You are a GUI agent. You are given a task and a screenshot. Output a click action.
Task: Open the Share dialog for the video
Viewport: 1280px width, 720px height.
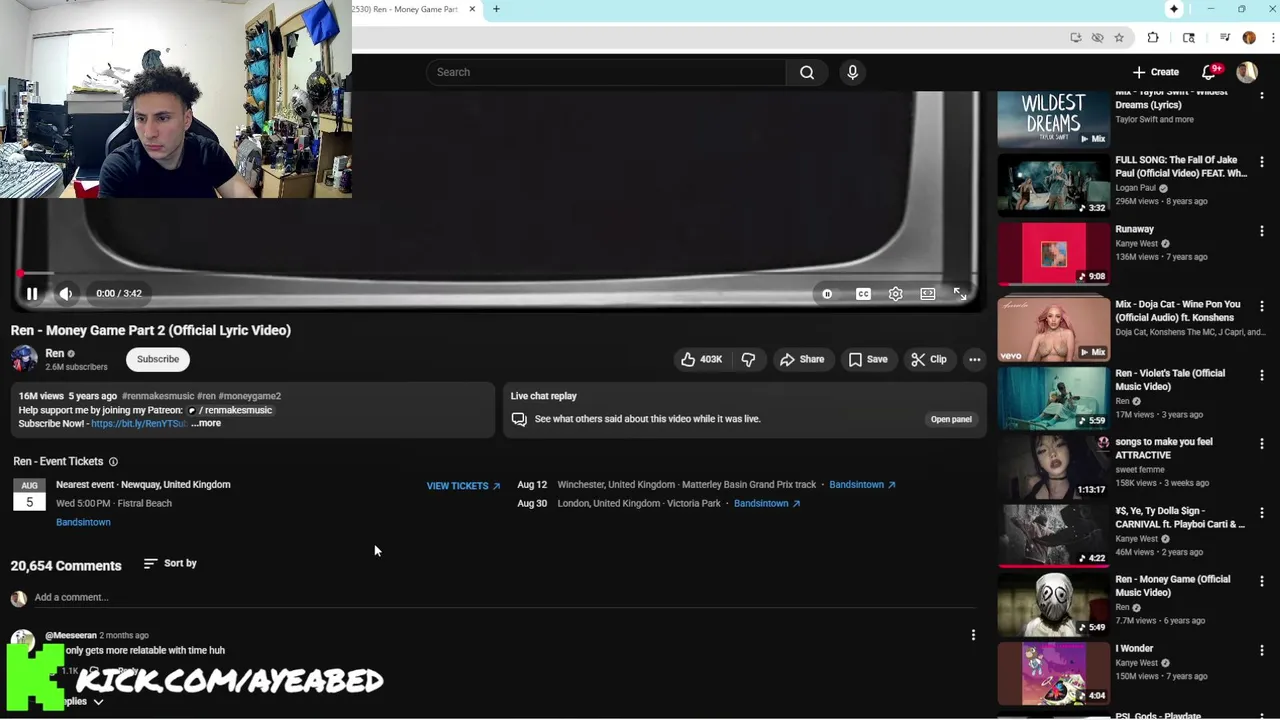802,359
